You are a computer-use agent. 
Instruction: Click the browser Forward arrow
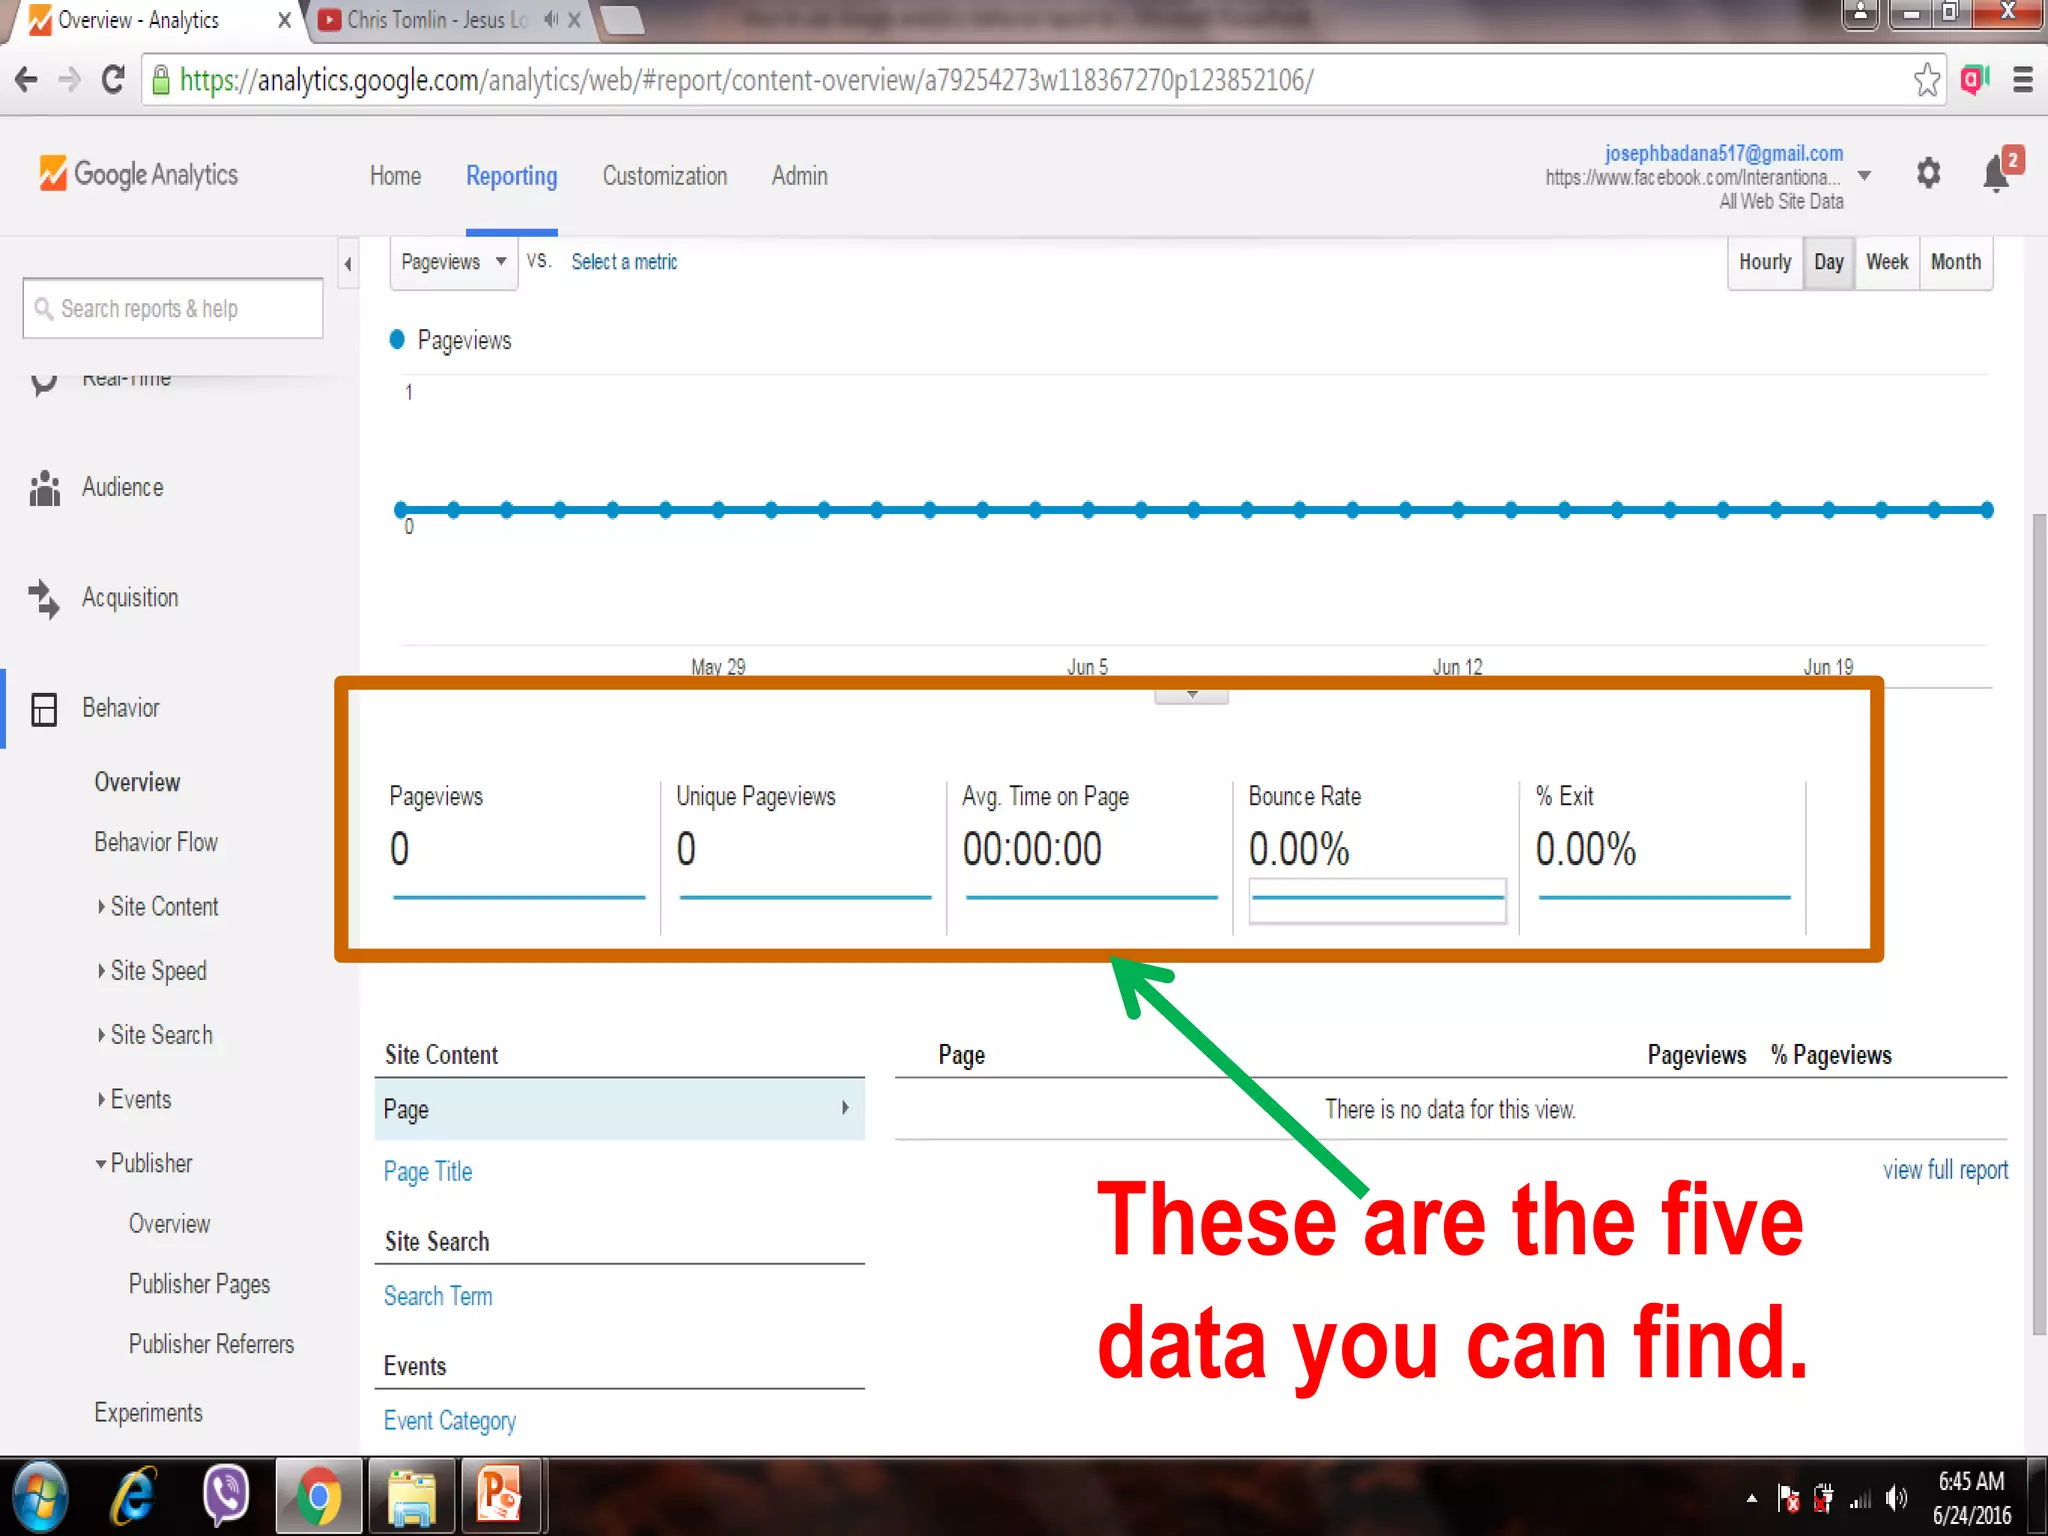pyautogui.click(x=69, y=80)
